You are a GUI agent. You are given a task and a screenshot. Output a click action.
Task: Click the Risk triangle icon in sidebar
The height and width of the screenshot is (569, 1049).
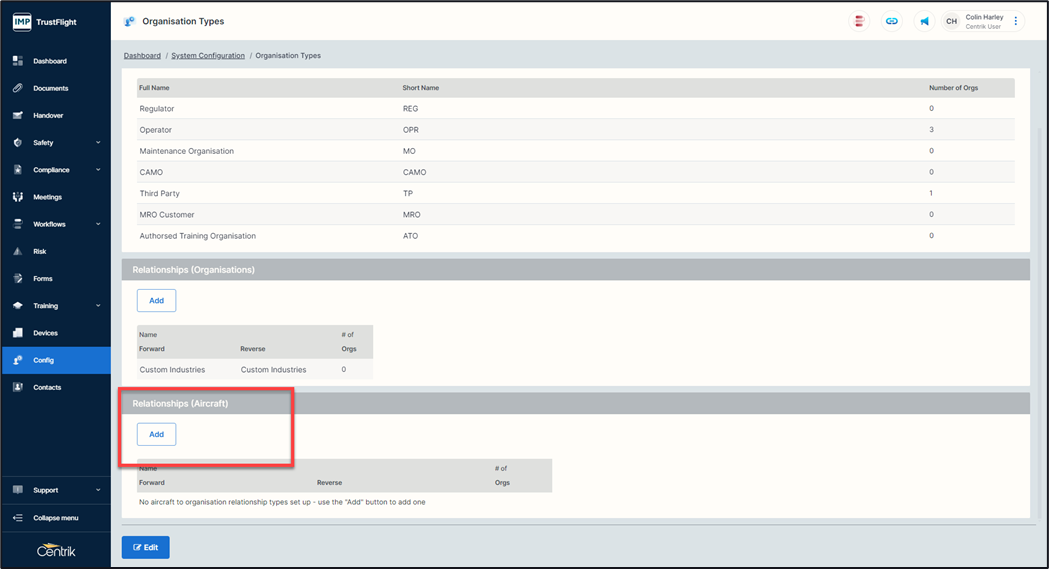pos(18,251)
